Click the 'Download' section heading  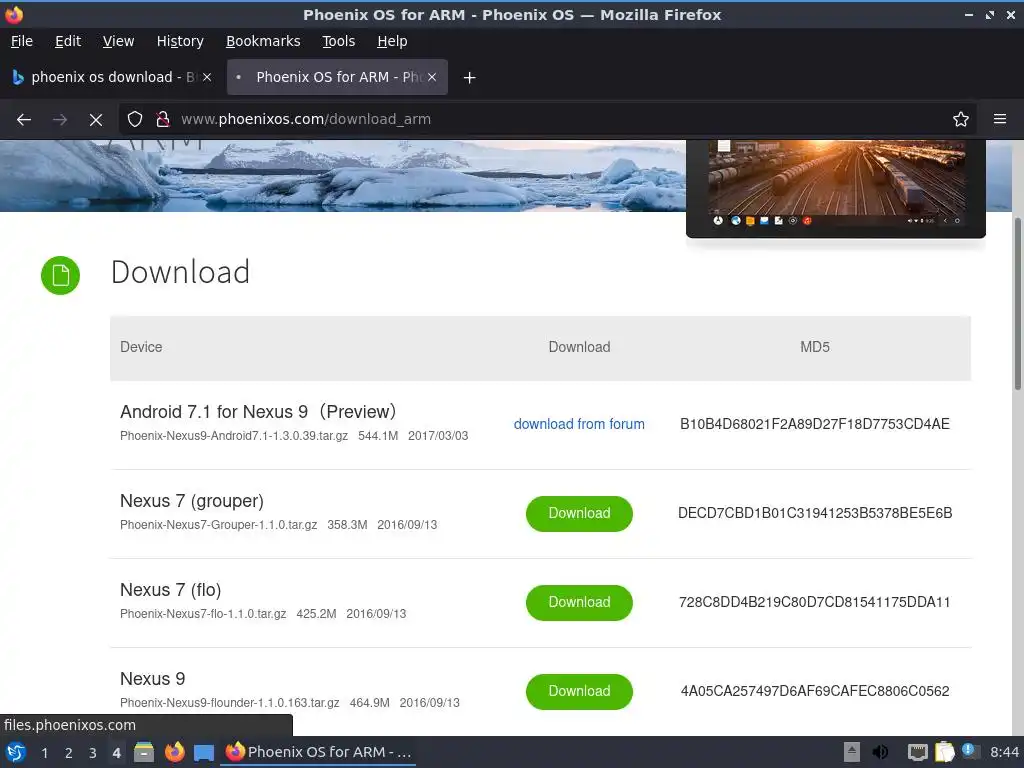(180, 272)
